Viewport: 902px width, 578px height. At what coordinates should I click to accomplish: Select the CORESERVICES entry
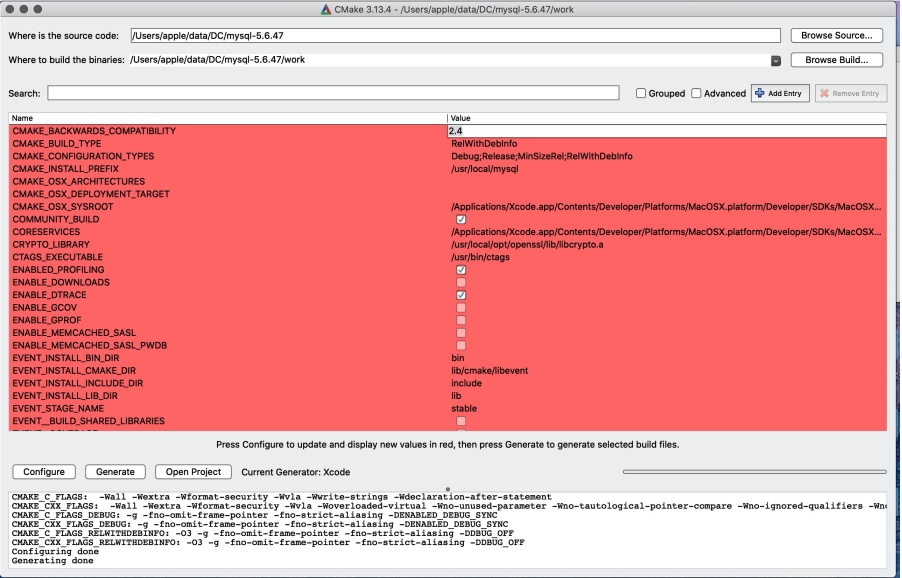[x=46, y=232]
